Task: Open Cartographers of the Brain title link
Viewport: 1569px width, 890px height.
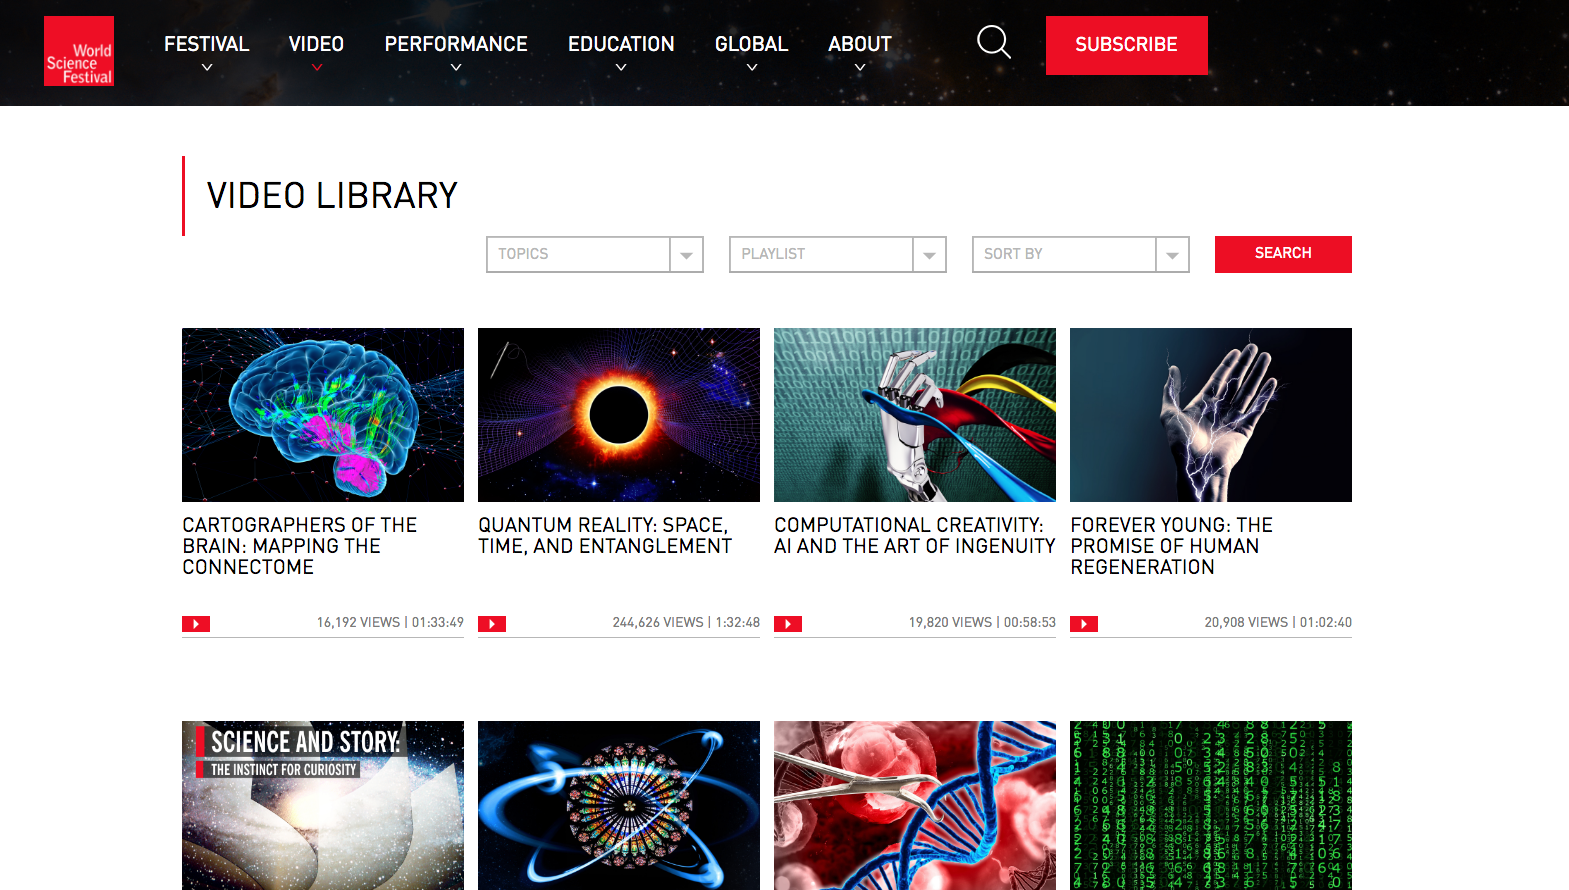Action: coord(300,546)
